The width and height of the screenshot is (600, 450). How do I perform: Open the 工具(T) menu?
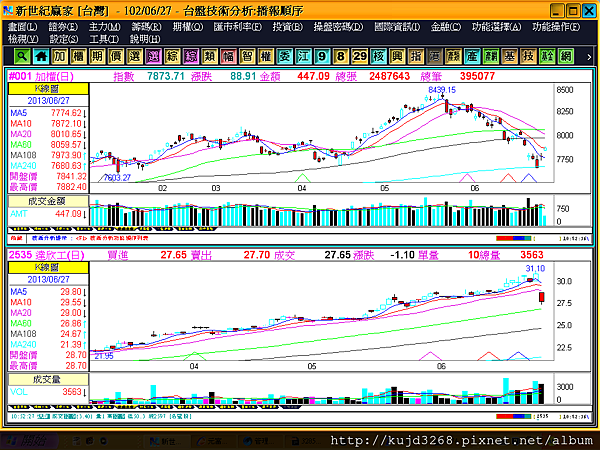pos(104,39)
